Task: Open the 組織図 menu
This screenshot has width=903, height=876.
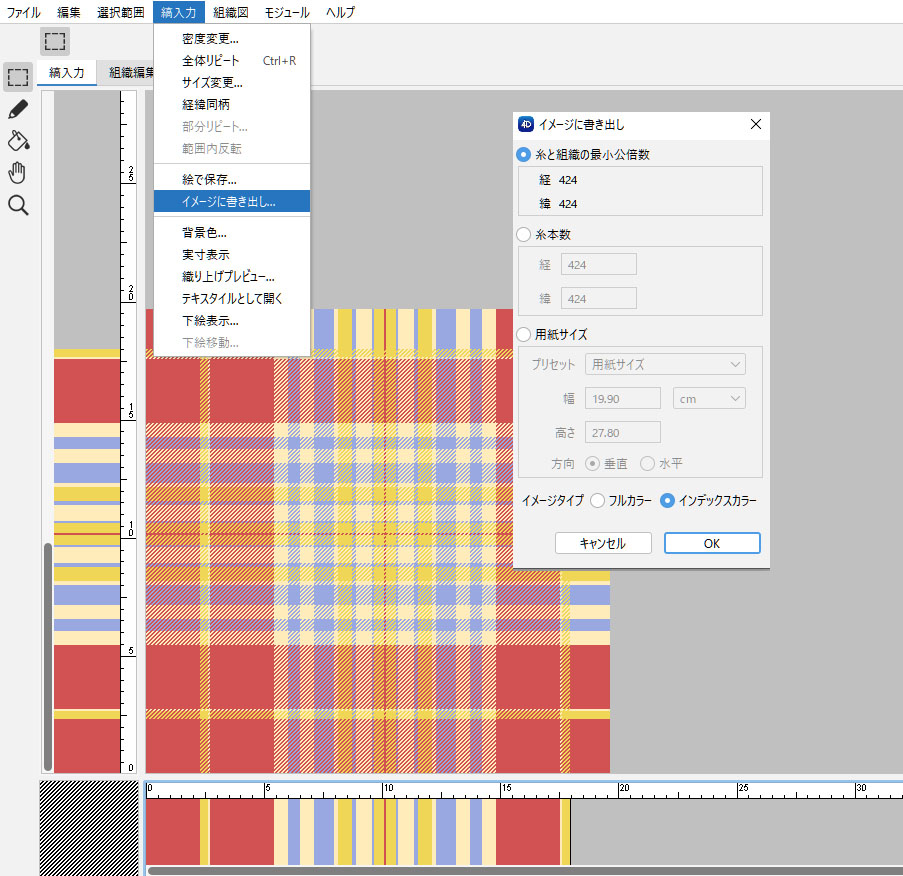Action: pos(231,12)
